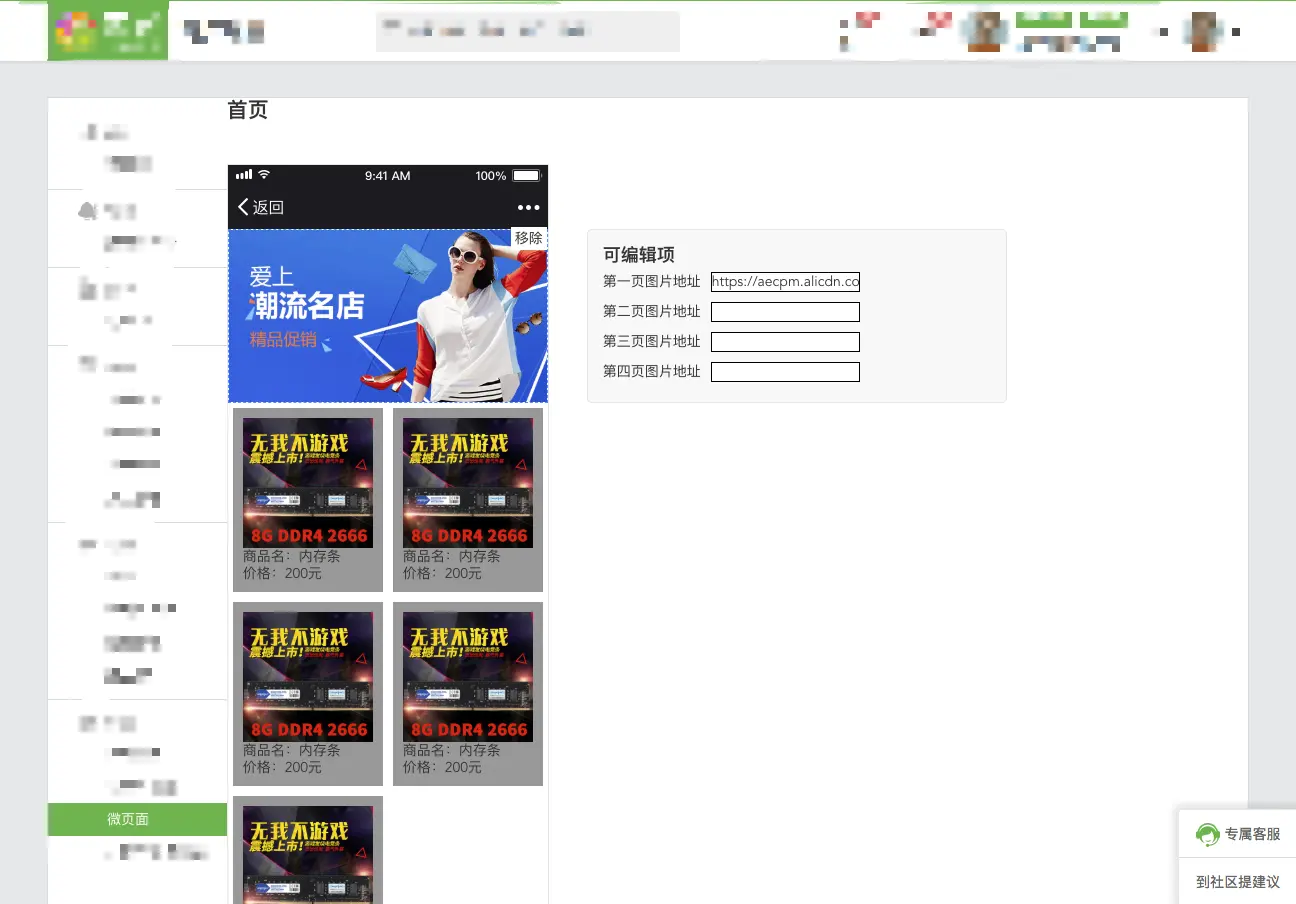Click the 首页 page title

(x=248, y=110)
